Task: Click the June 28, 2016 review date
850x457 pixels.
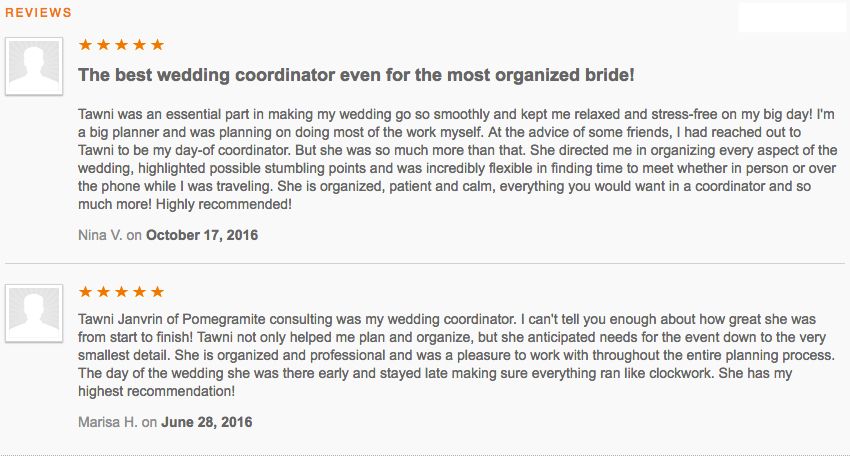Action: click(207, 422)
